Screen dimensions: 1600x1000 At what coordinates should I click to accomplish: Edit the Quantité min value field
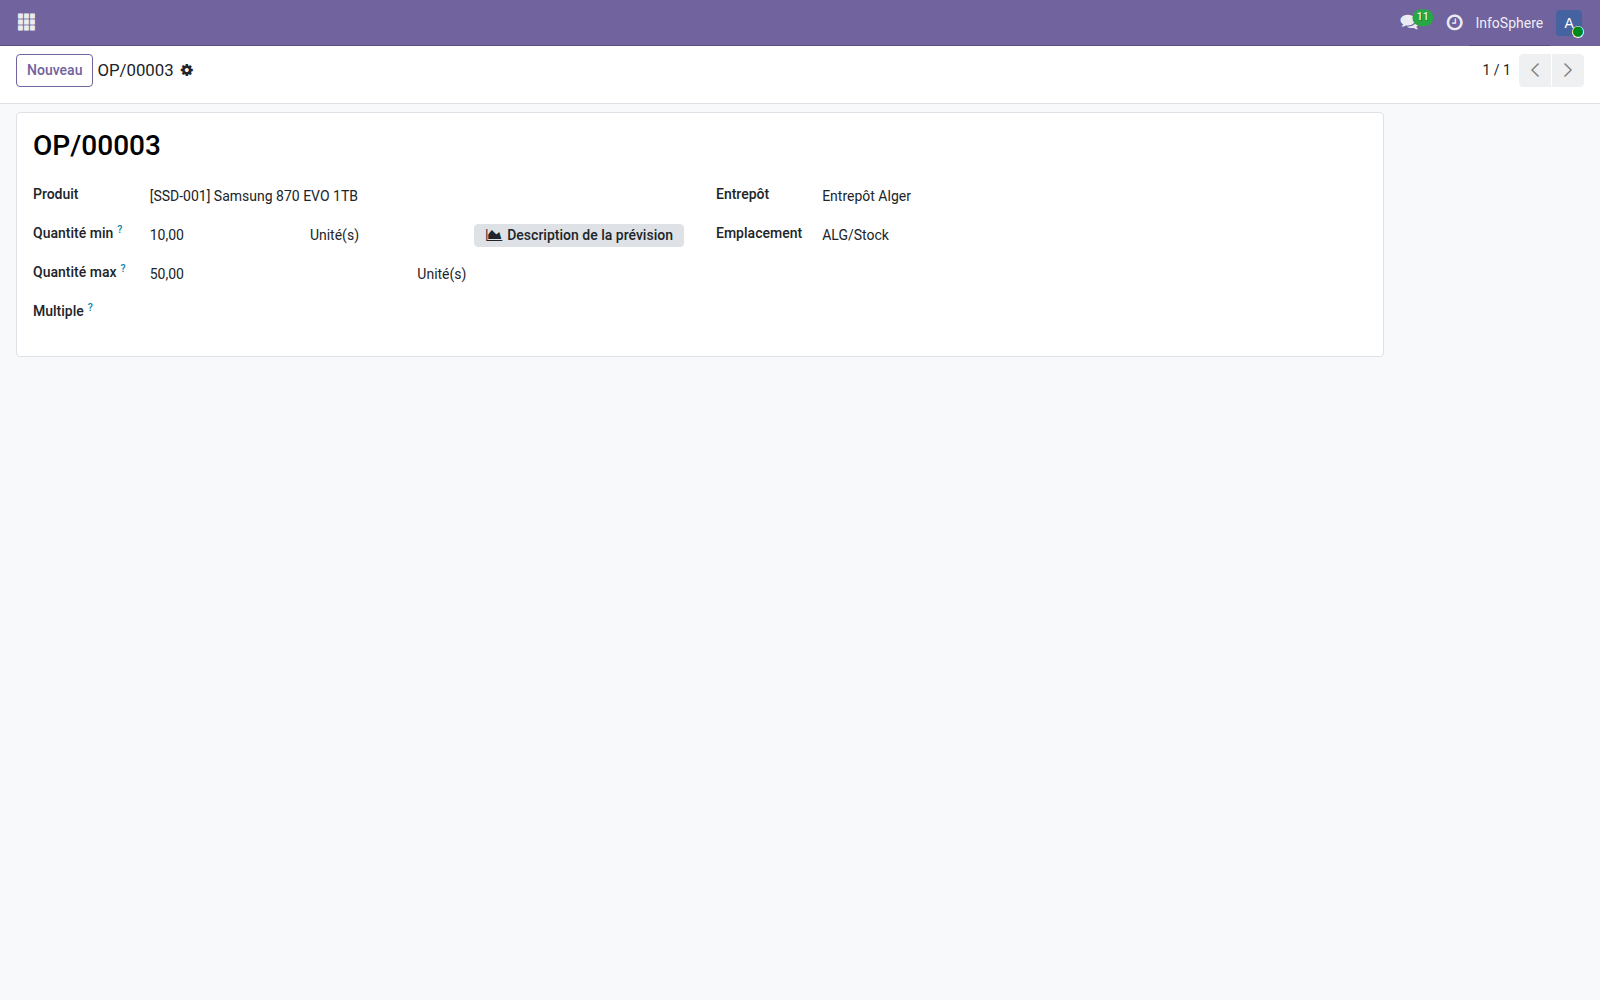[167, 235]
